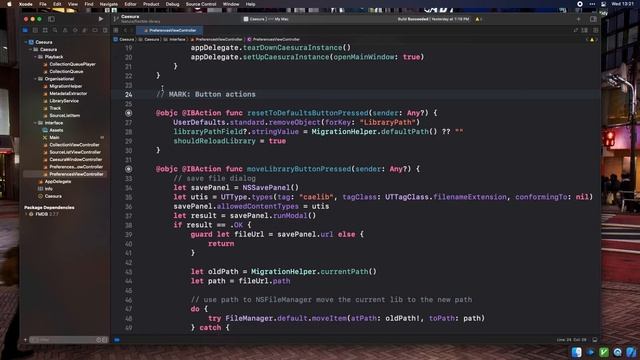
Task: Toggle the debug area icon bottom right
Action: click(x=595, y=340)
